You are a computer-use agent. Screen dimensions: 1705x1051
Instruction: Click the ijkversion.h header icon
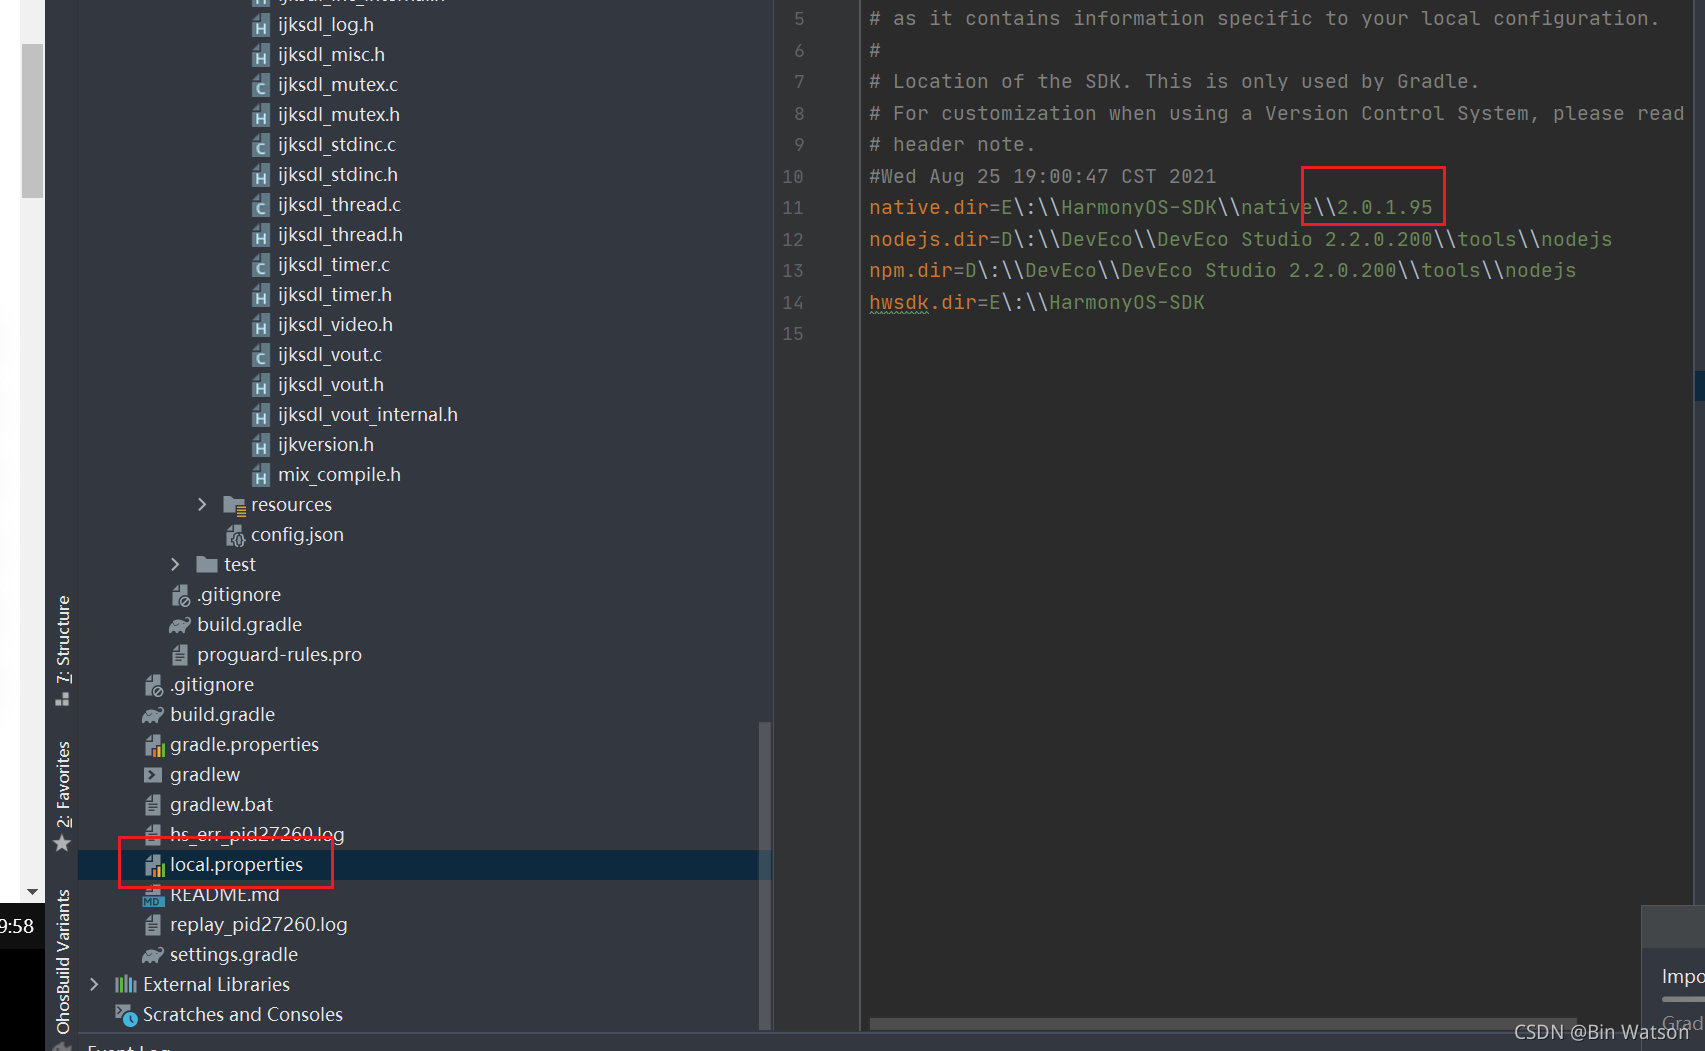260,445
